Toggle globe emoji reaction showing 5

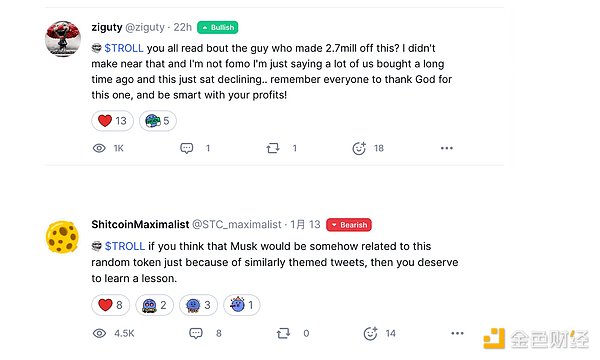[157, 121]
